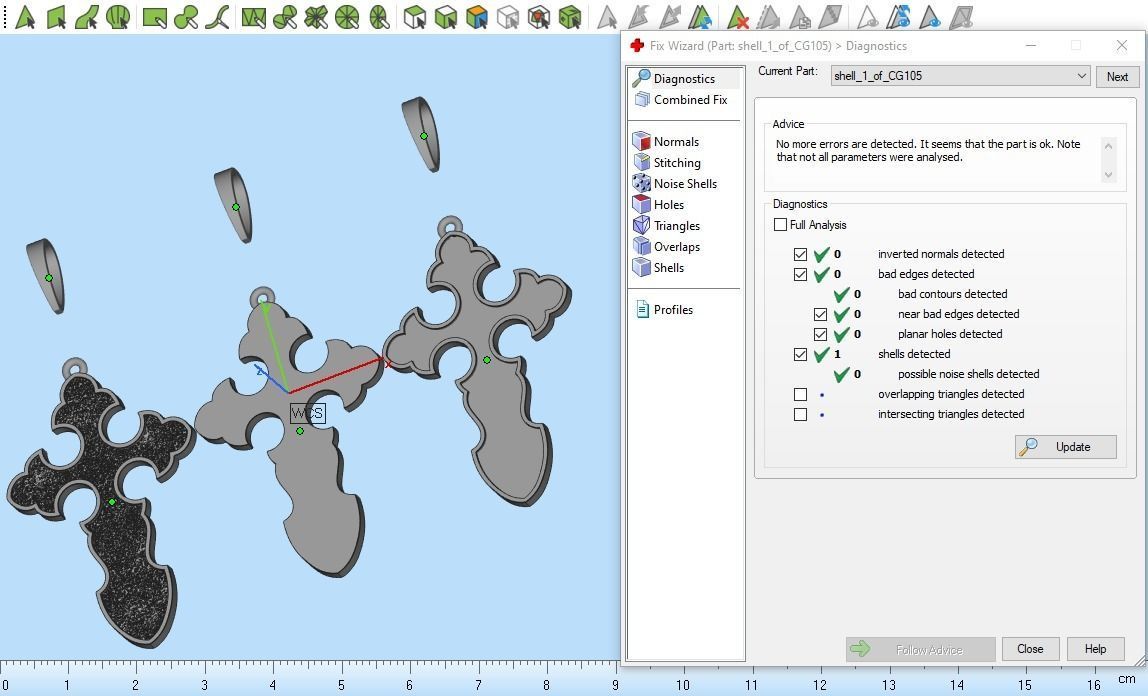1148x696 pixels.
Task: Select the oval mesh pen tool
Action: 379,17
